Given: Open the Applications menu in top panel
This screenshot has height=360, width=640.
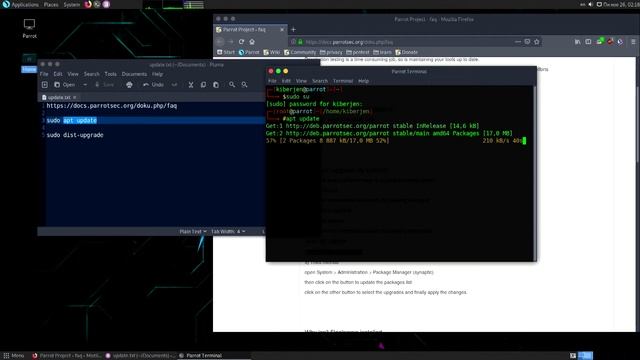Looking at the screenshot, I should pyautogui.click(x=20, y=4).
